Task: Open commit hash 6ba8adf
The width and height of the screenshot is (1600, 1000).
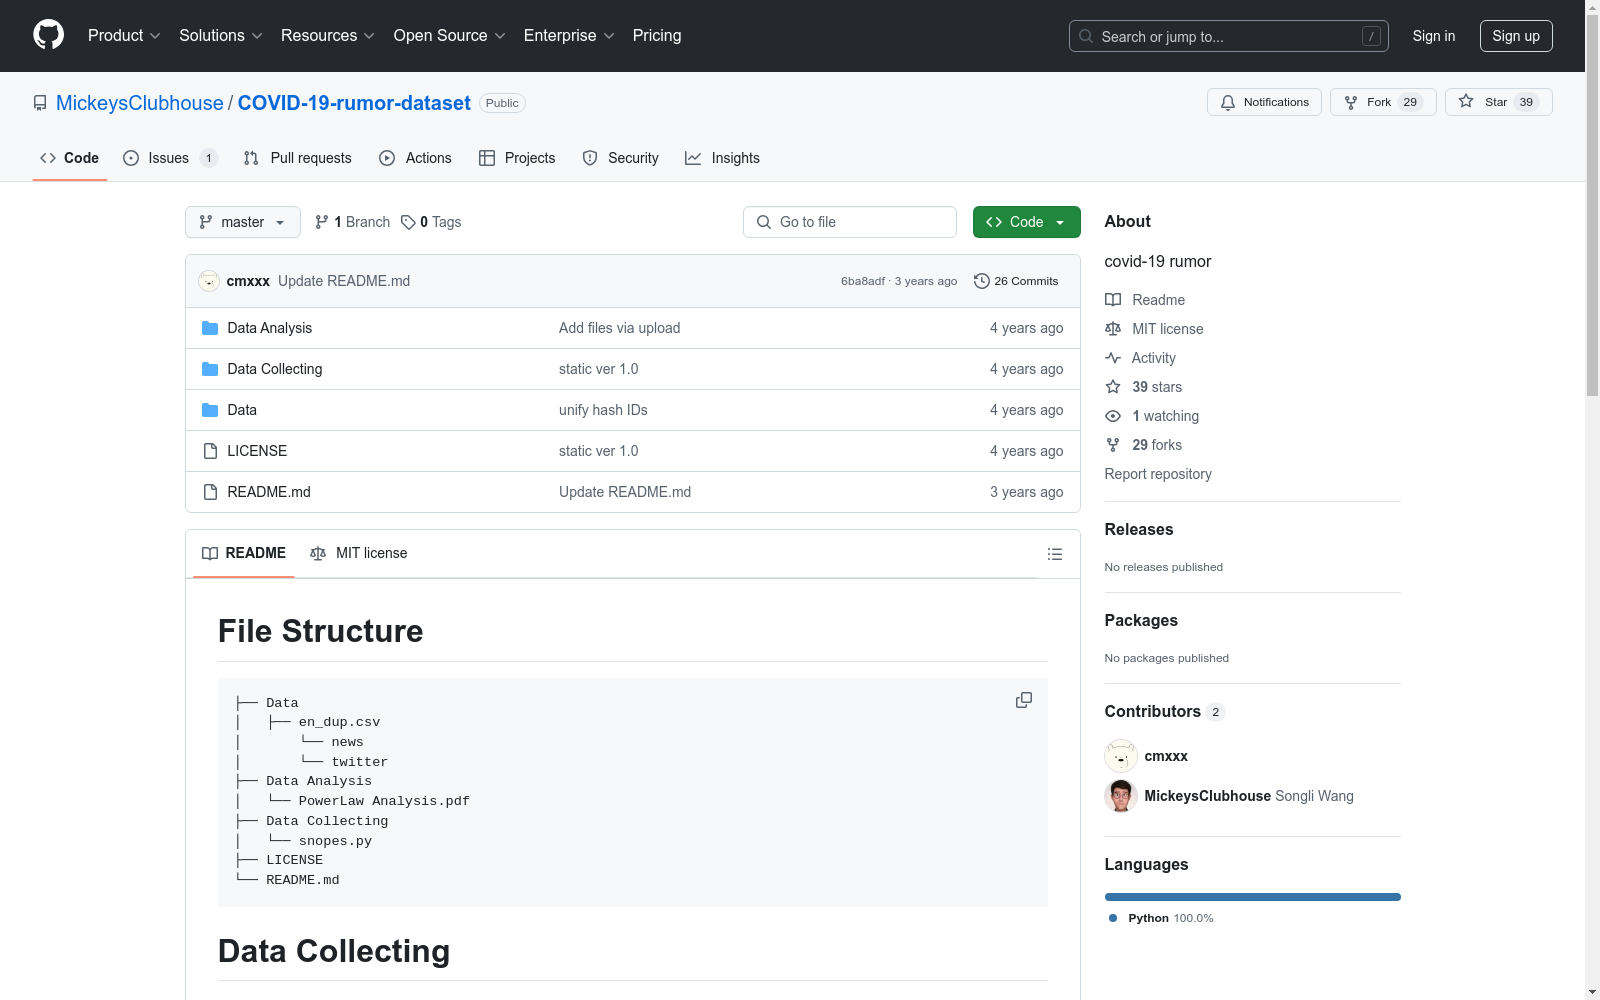Action: tap(863, 281)
